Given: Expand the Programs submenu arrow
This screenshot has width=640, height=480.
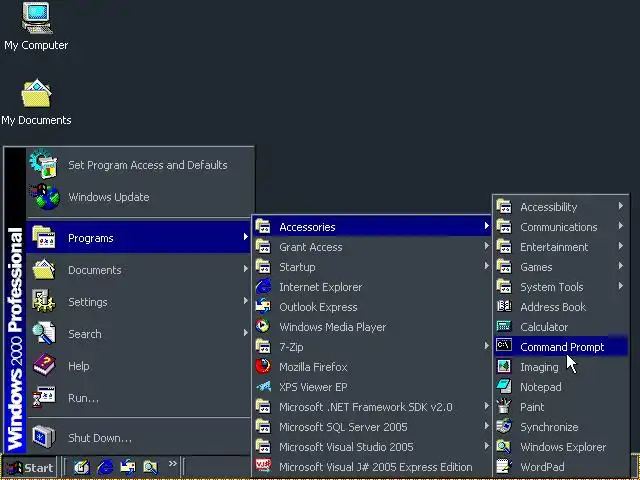Looking at the screenshot, I should 245,237.
